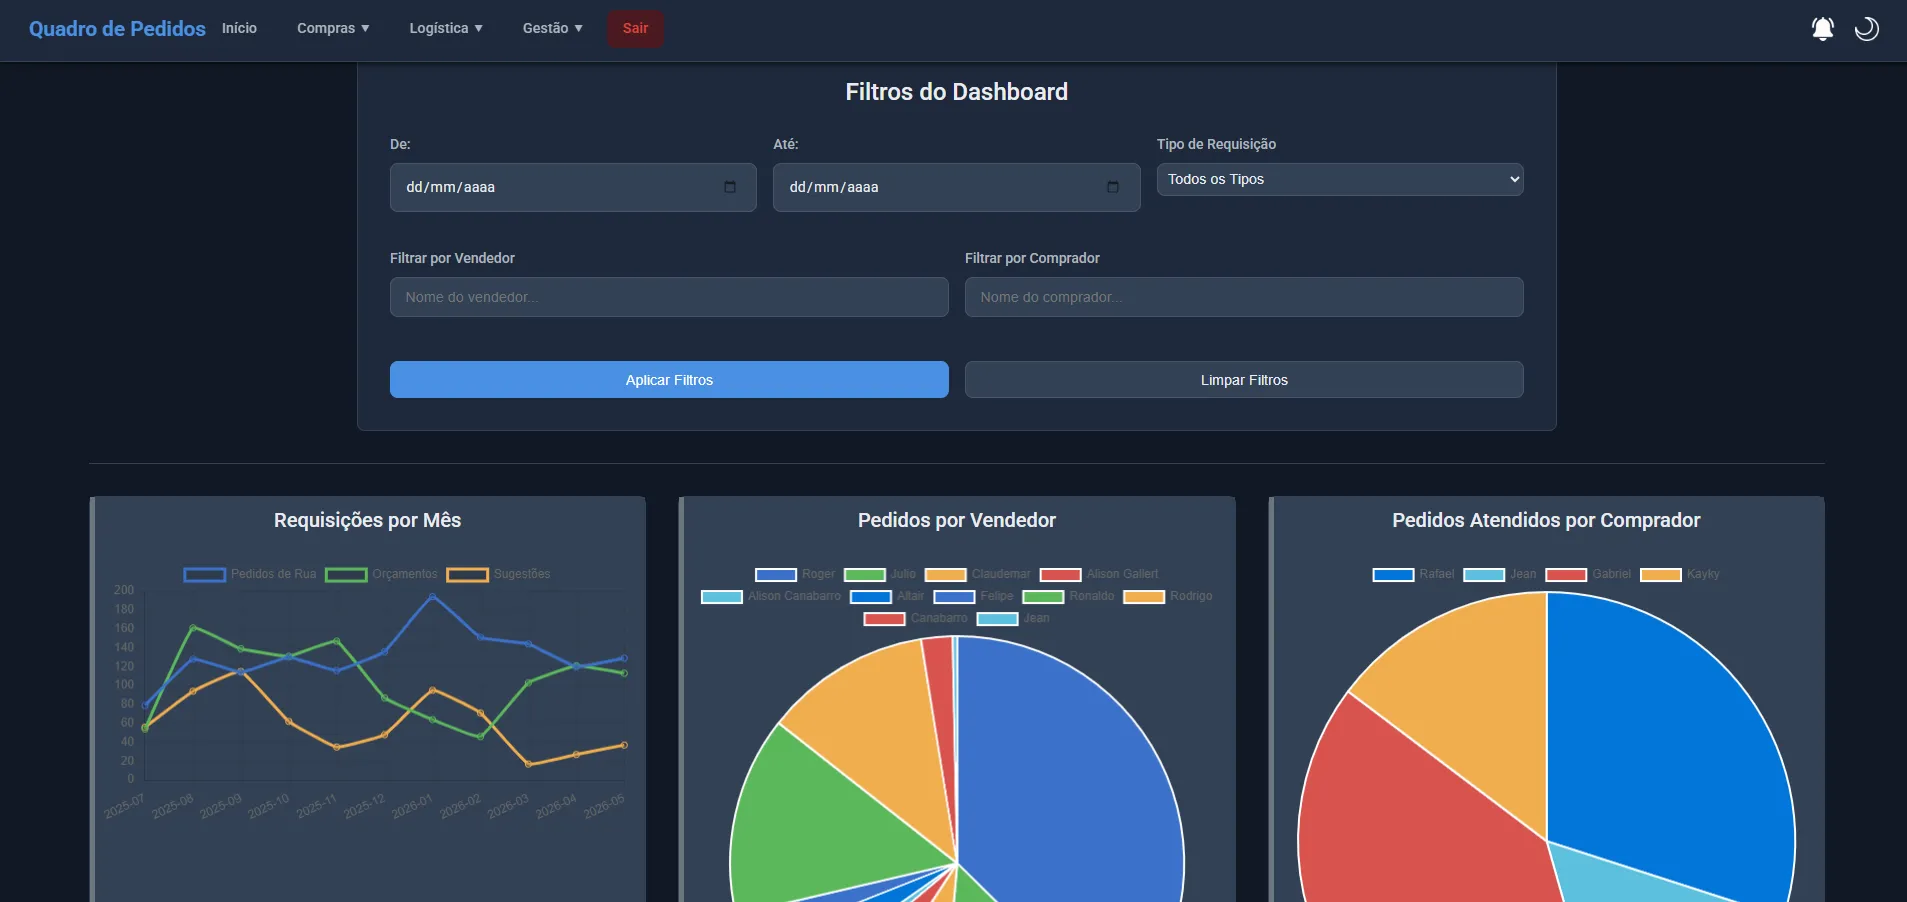Screen dimensions: 1907x902
Task: Hide Gabriel in the Comprador legend
Action: (1588, 574)
